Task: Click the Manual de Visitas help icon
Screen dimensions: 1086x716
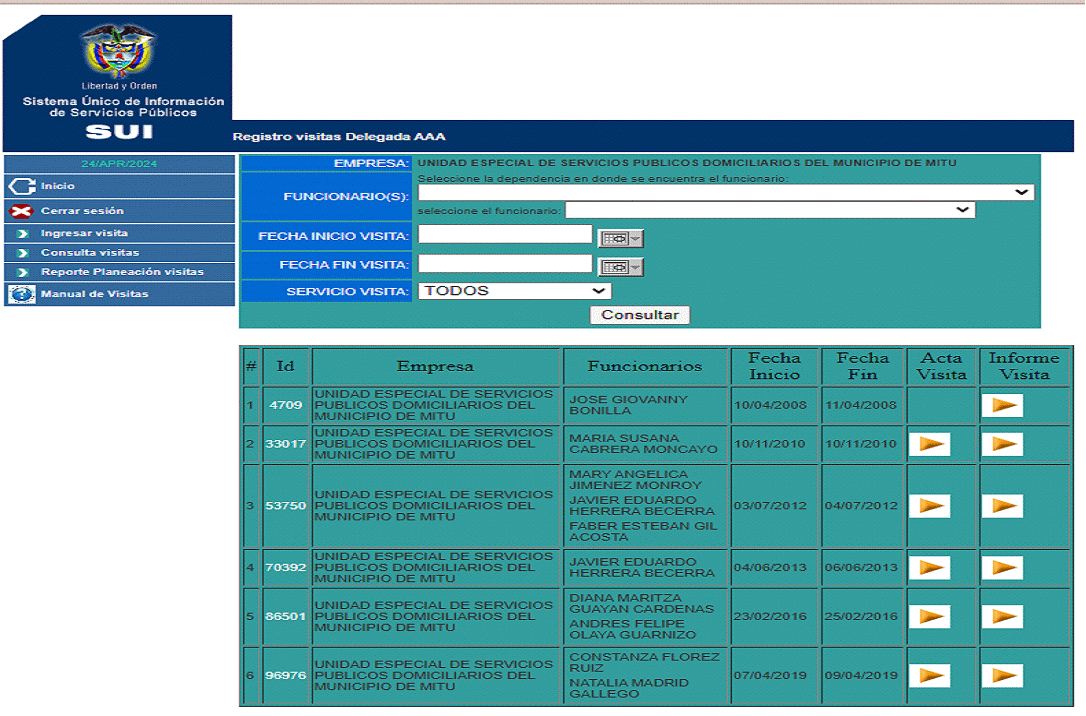Action: click(x=21, y=294)
